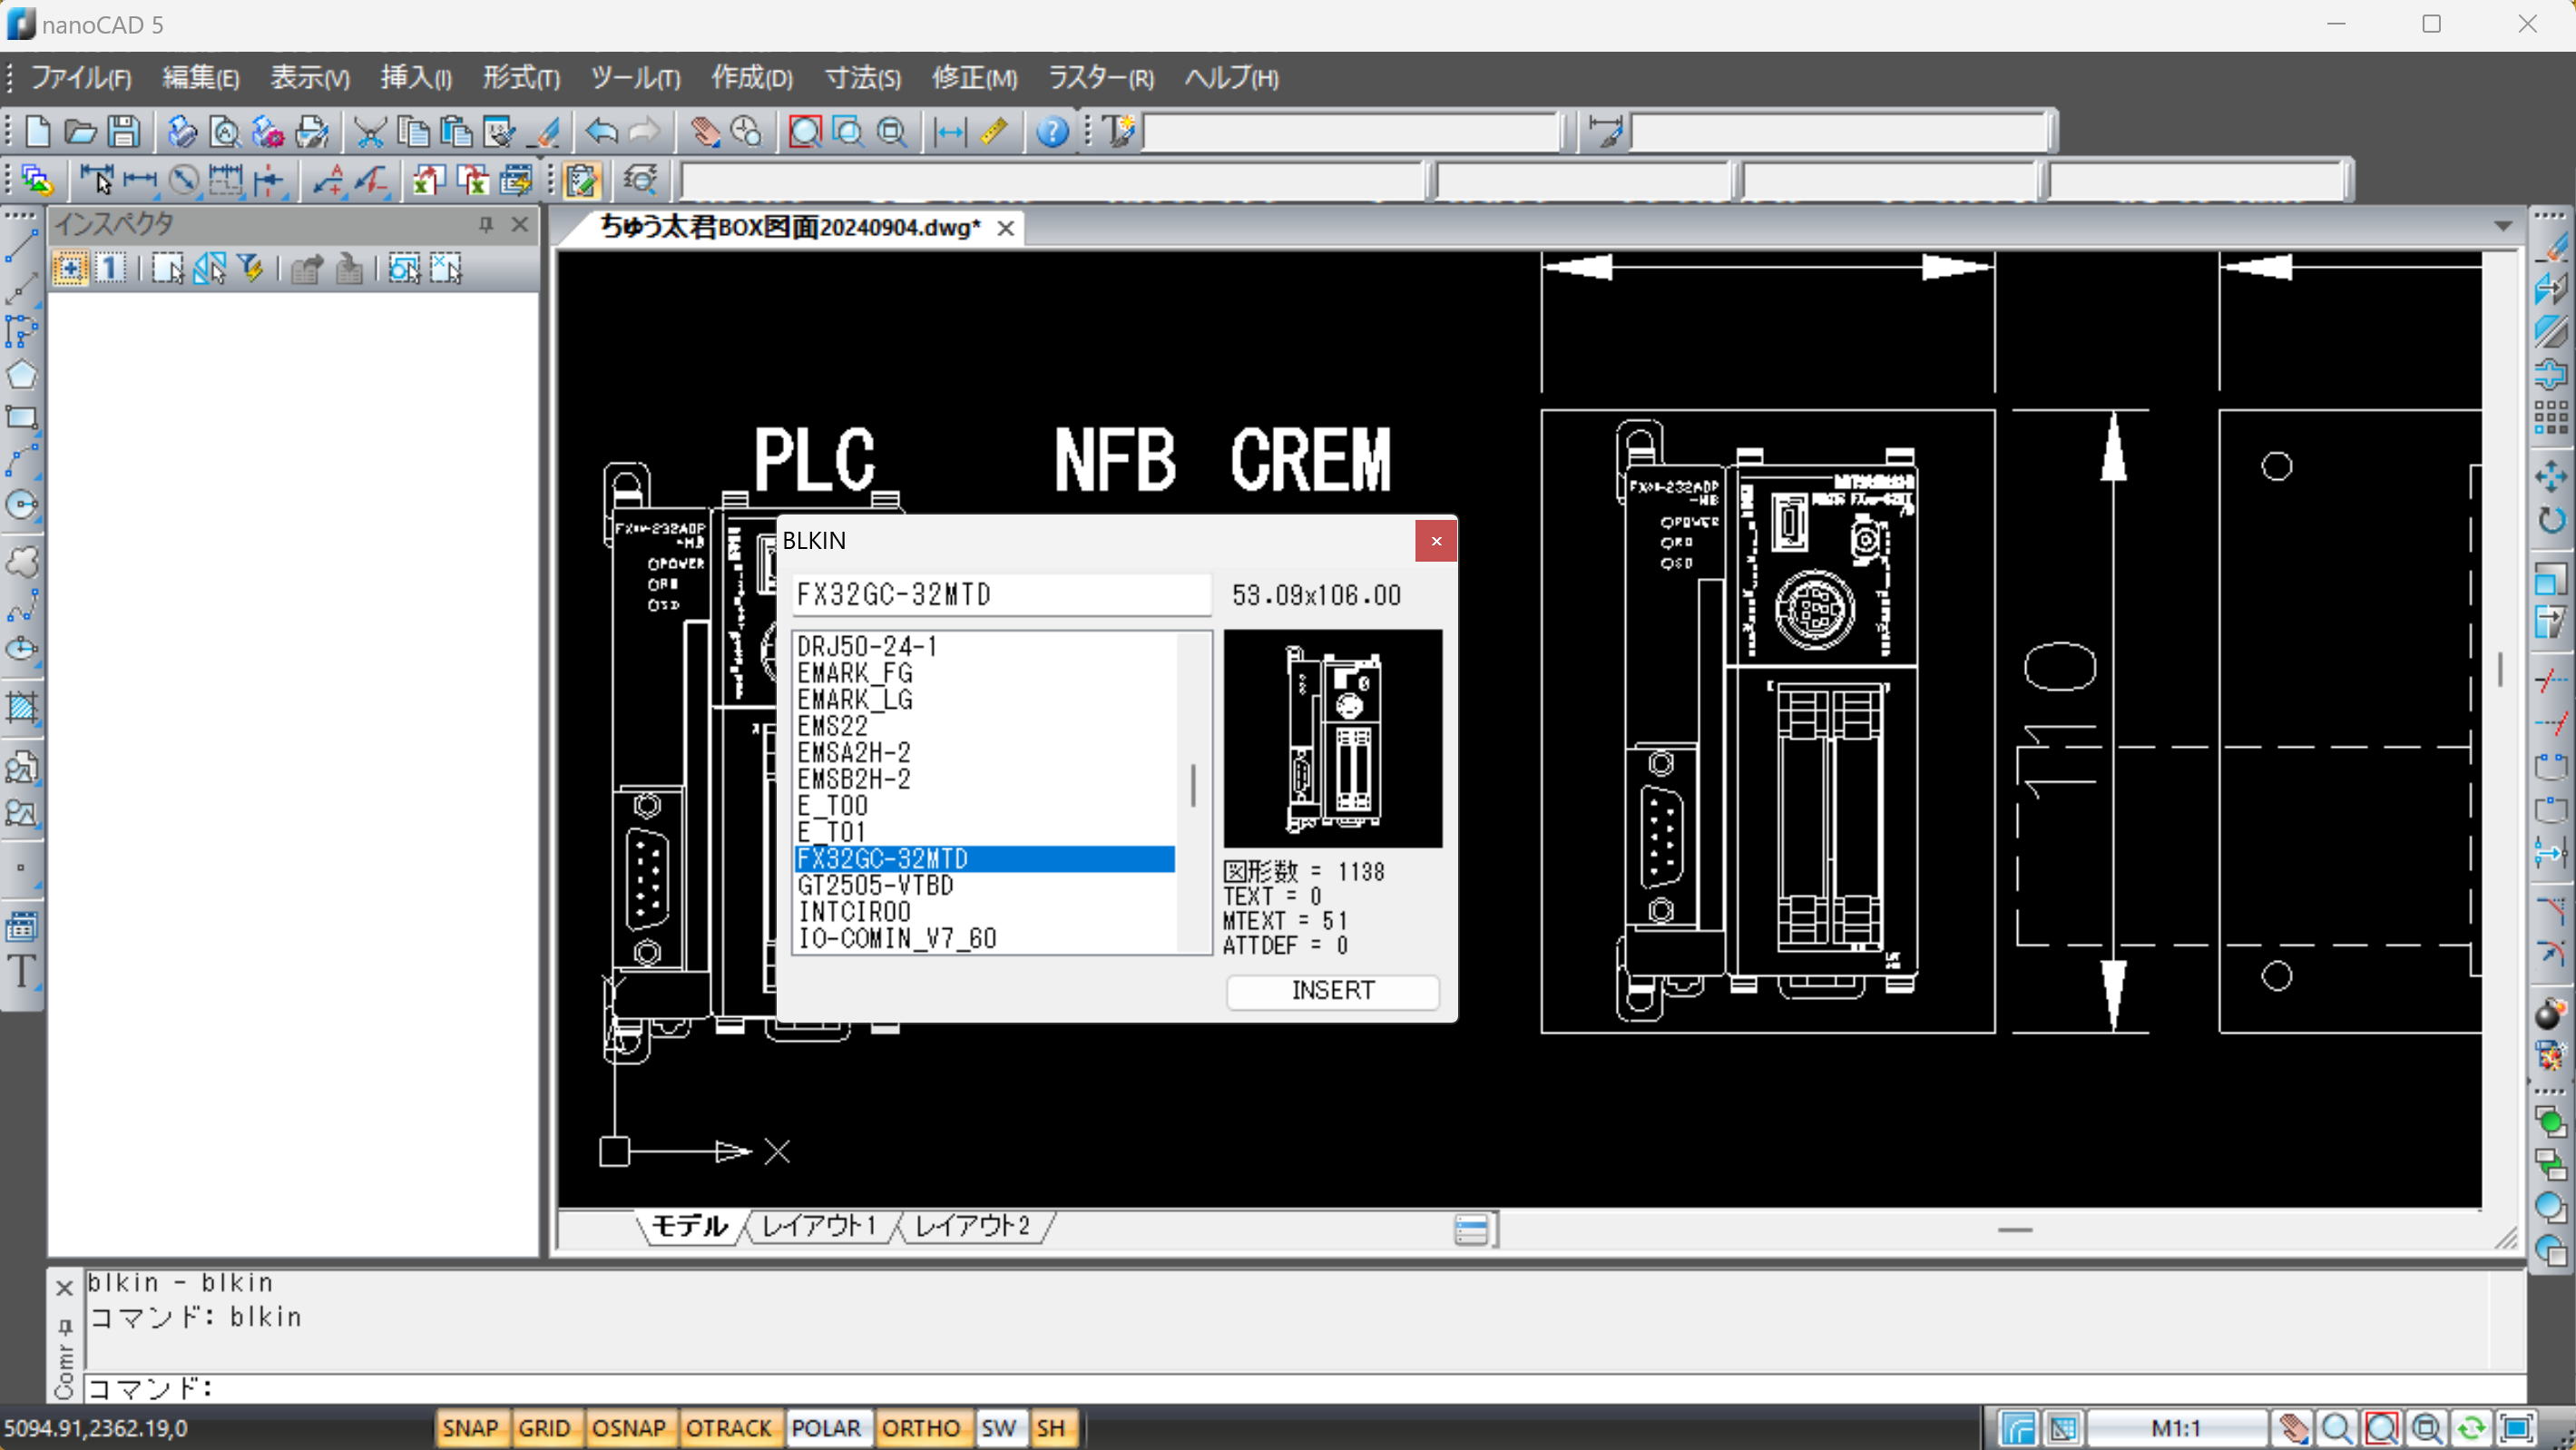Screen dimensions: 2576x1450
Task: Open the color property combo box
Action: (x=1584, y=181)
